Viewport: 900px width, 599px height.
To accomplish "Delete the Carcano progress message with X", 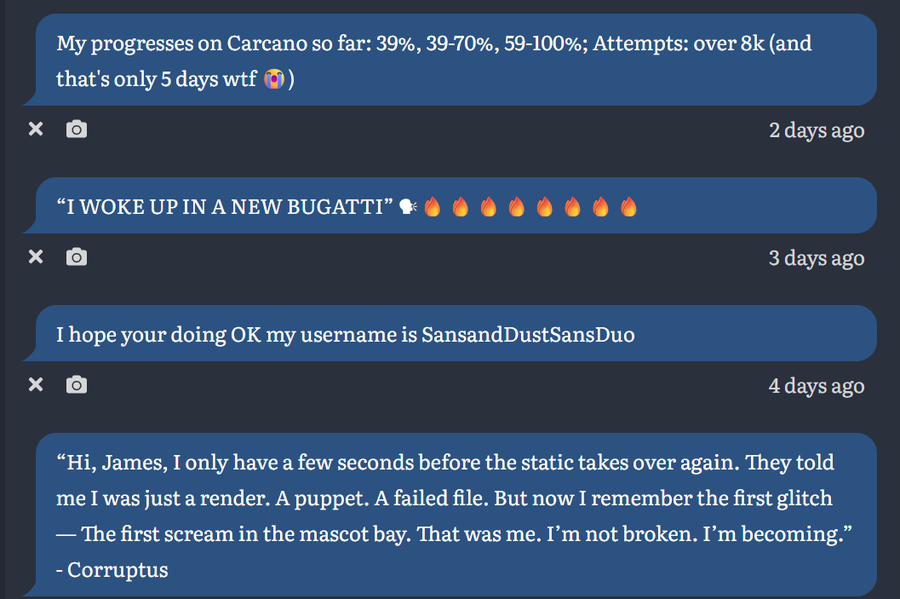I will (x=36, y=129).
